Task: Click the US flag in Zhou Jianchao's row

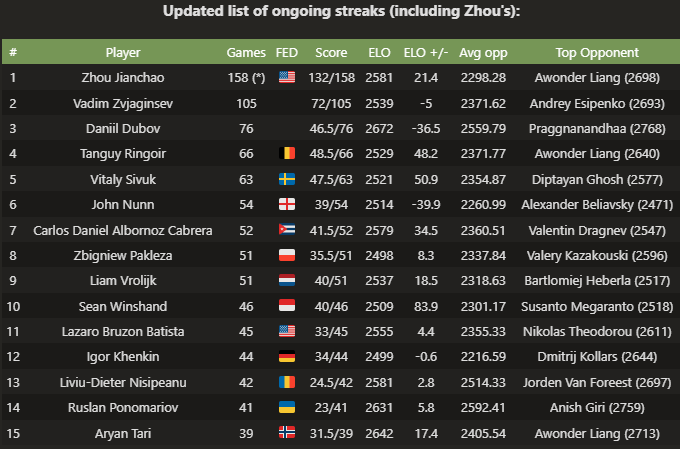Action: pos(288,76)
